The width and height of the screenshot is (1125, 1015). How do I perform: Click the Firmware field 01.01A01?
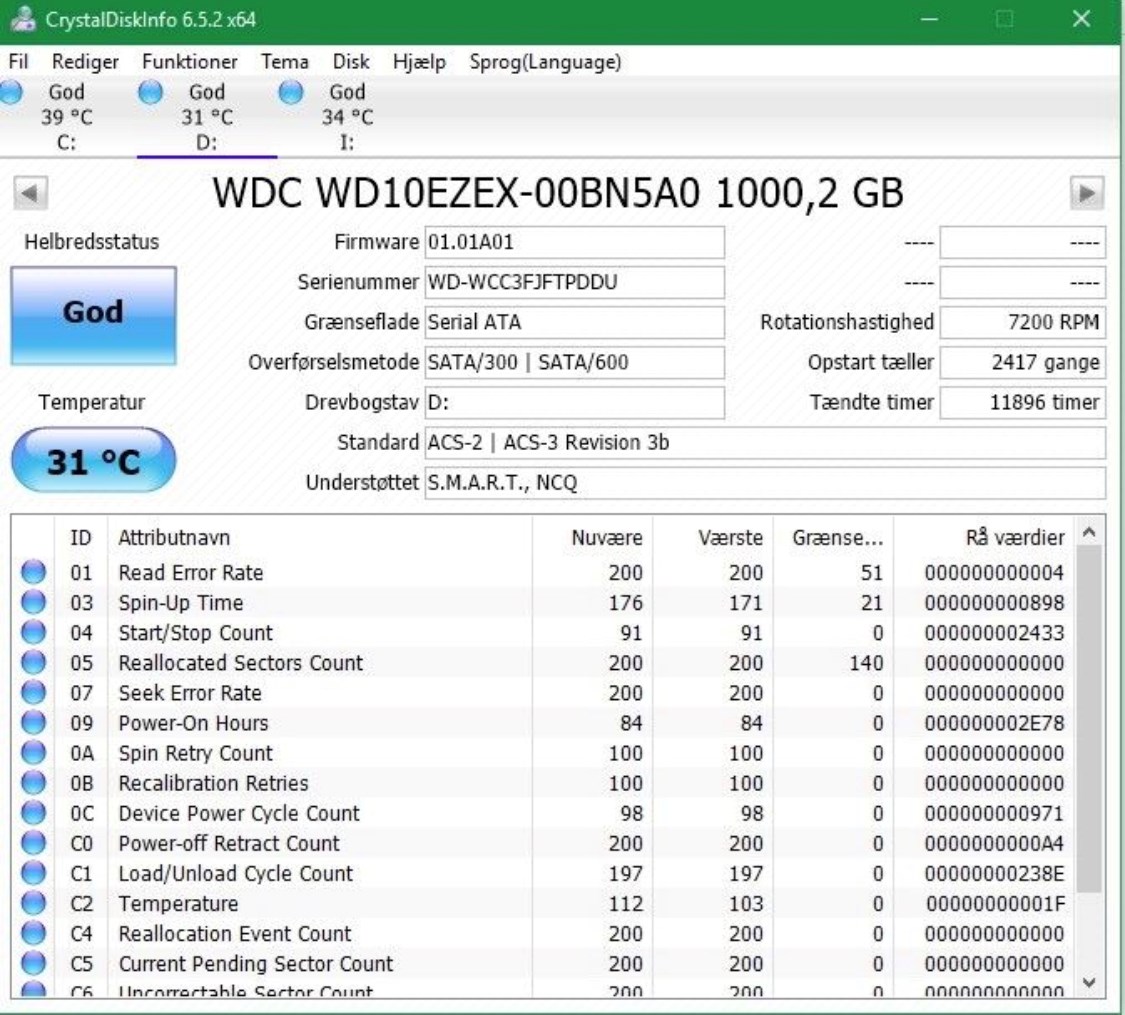coord(575,242)
